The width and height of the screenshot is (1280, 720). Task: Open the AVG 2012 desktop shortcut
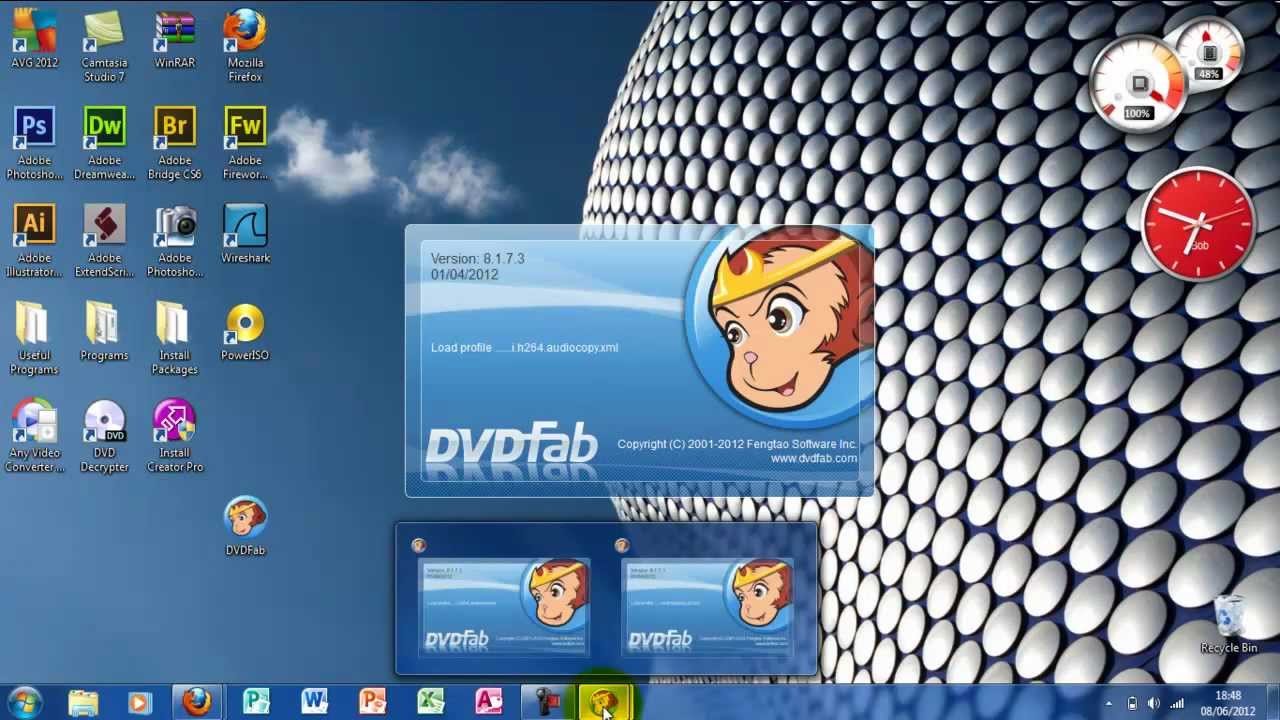[x=34, y=40]
